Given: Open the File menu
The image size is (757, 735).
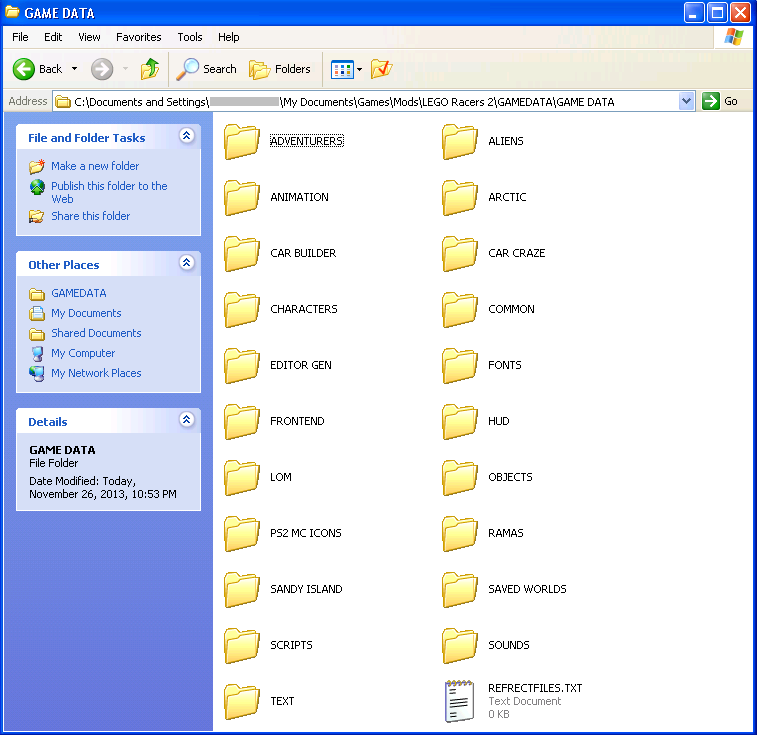Looking at the screenshot, I should pyautogui.click(x=20, y=37).
